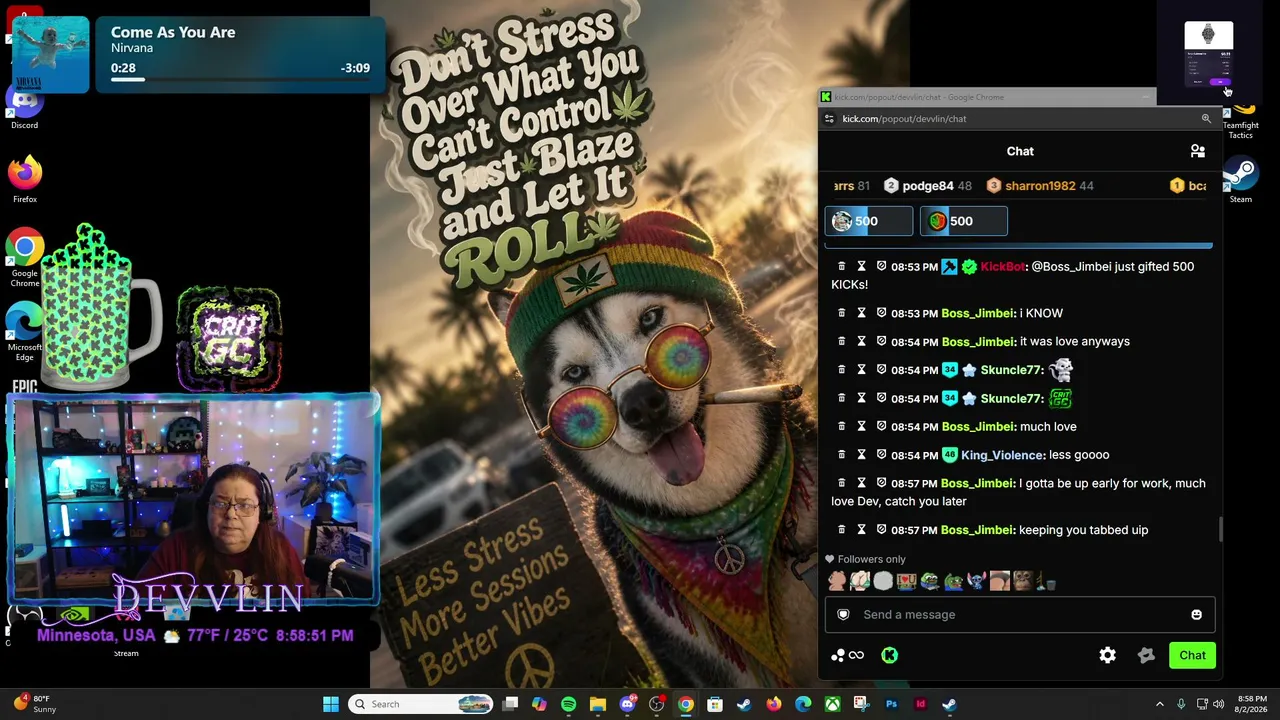Click the green Kick K gift icon
This screenshot has height=720, width=1280.
click(x=889, y=655)
